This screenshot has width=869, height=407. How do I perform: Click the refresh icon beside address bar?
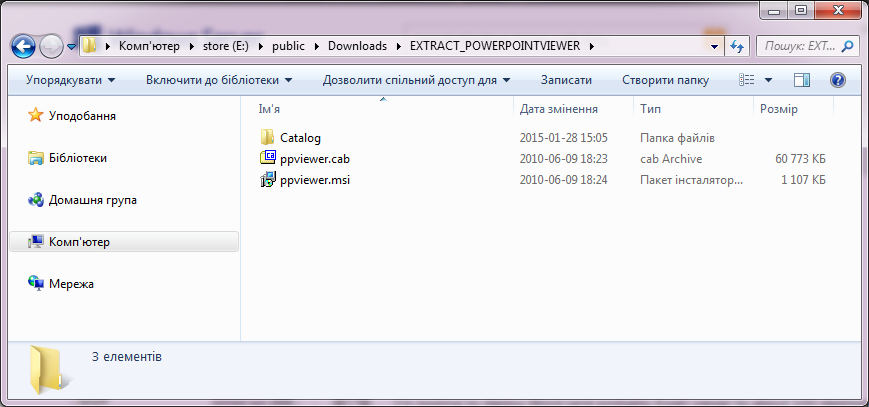tap(738, 46)
